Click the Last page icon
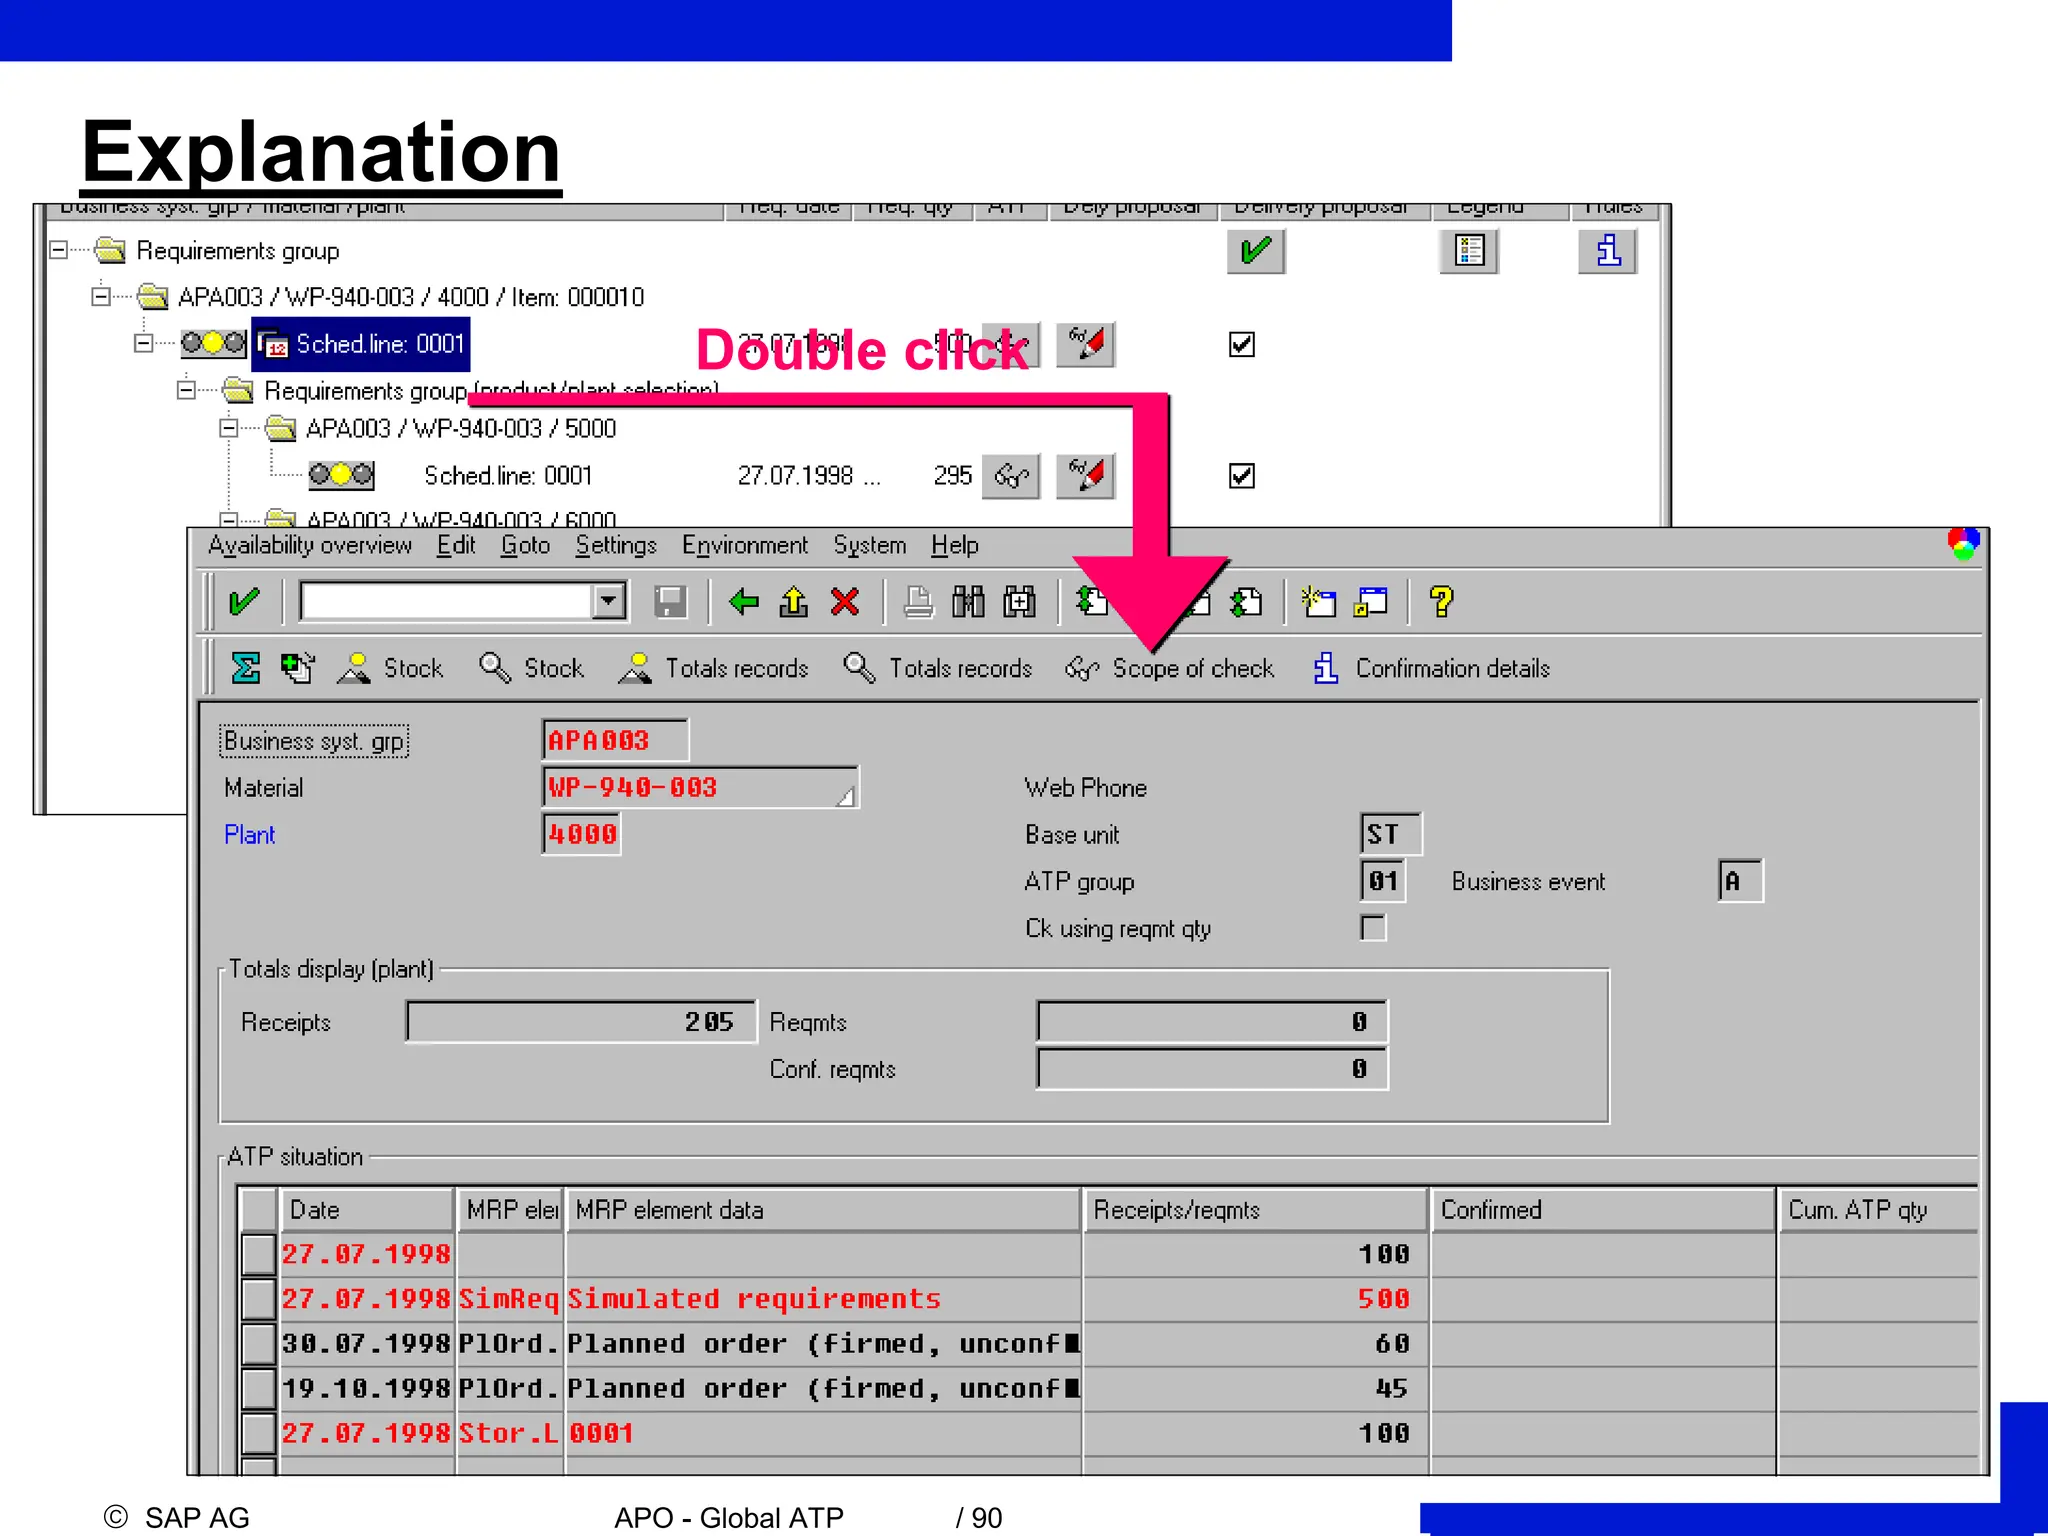This screenshot has height=1536, width=2048. tap(1246, 602)
